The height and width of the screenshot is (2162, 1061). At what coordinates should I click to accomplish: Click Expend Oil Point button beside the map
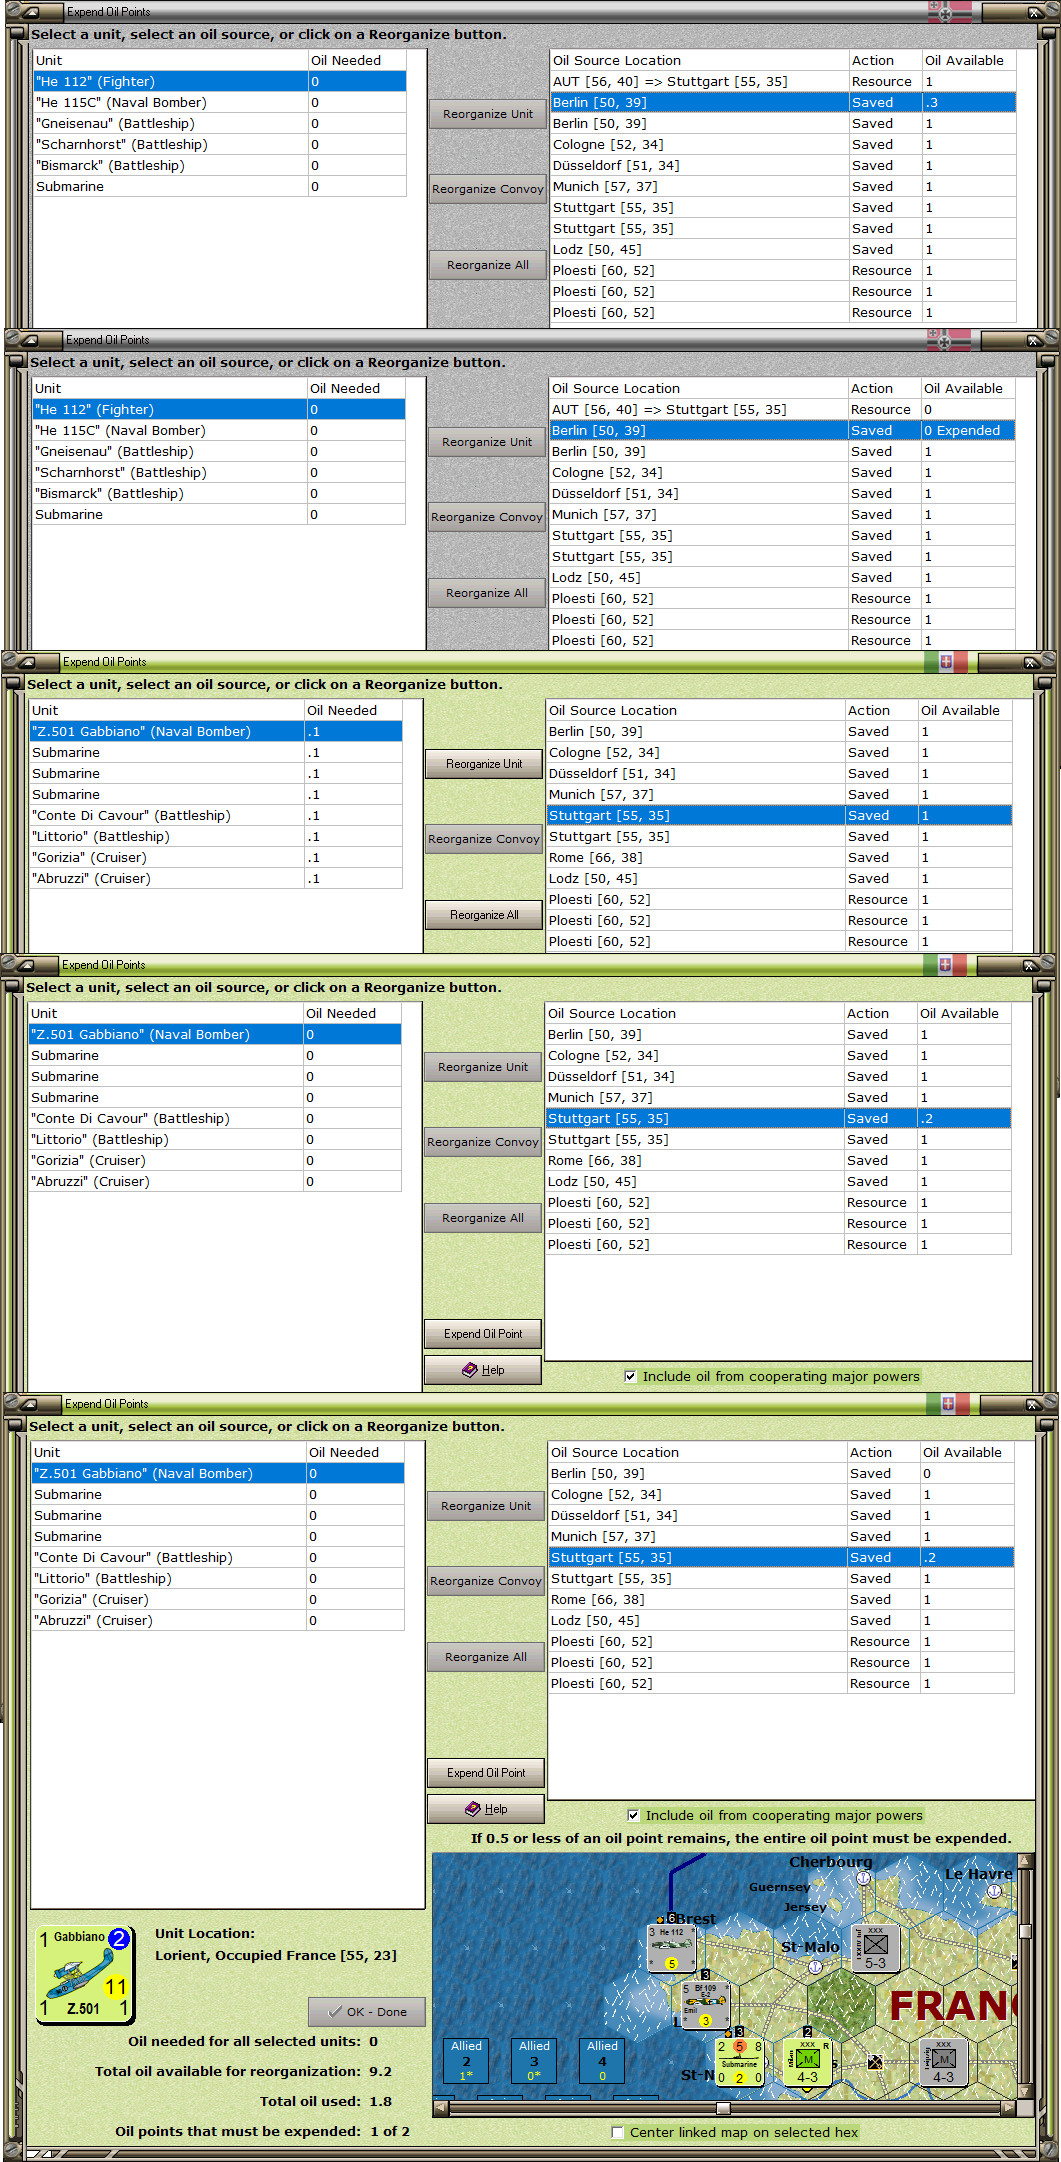pyautogui.click(x=486, y=1772)
